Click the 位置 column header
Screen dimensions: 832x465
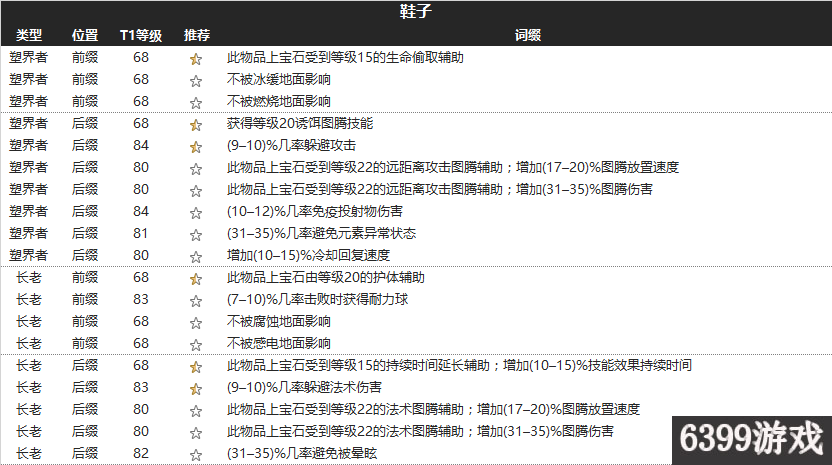(85, 35)
